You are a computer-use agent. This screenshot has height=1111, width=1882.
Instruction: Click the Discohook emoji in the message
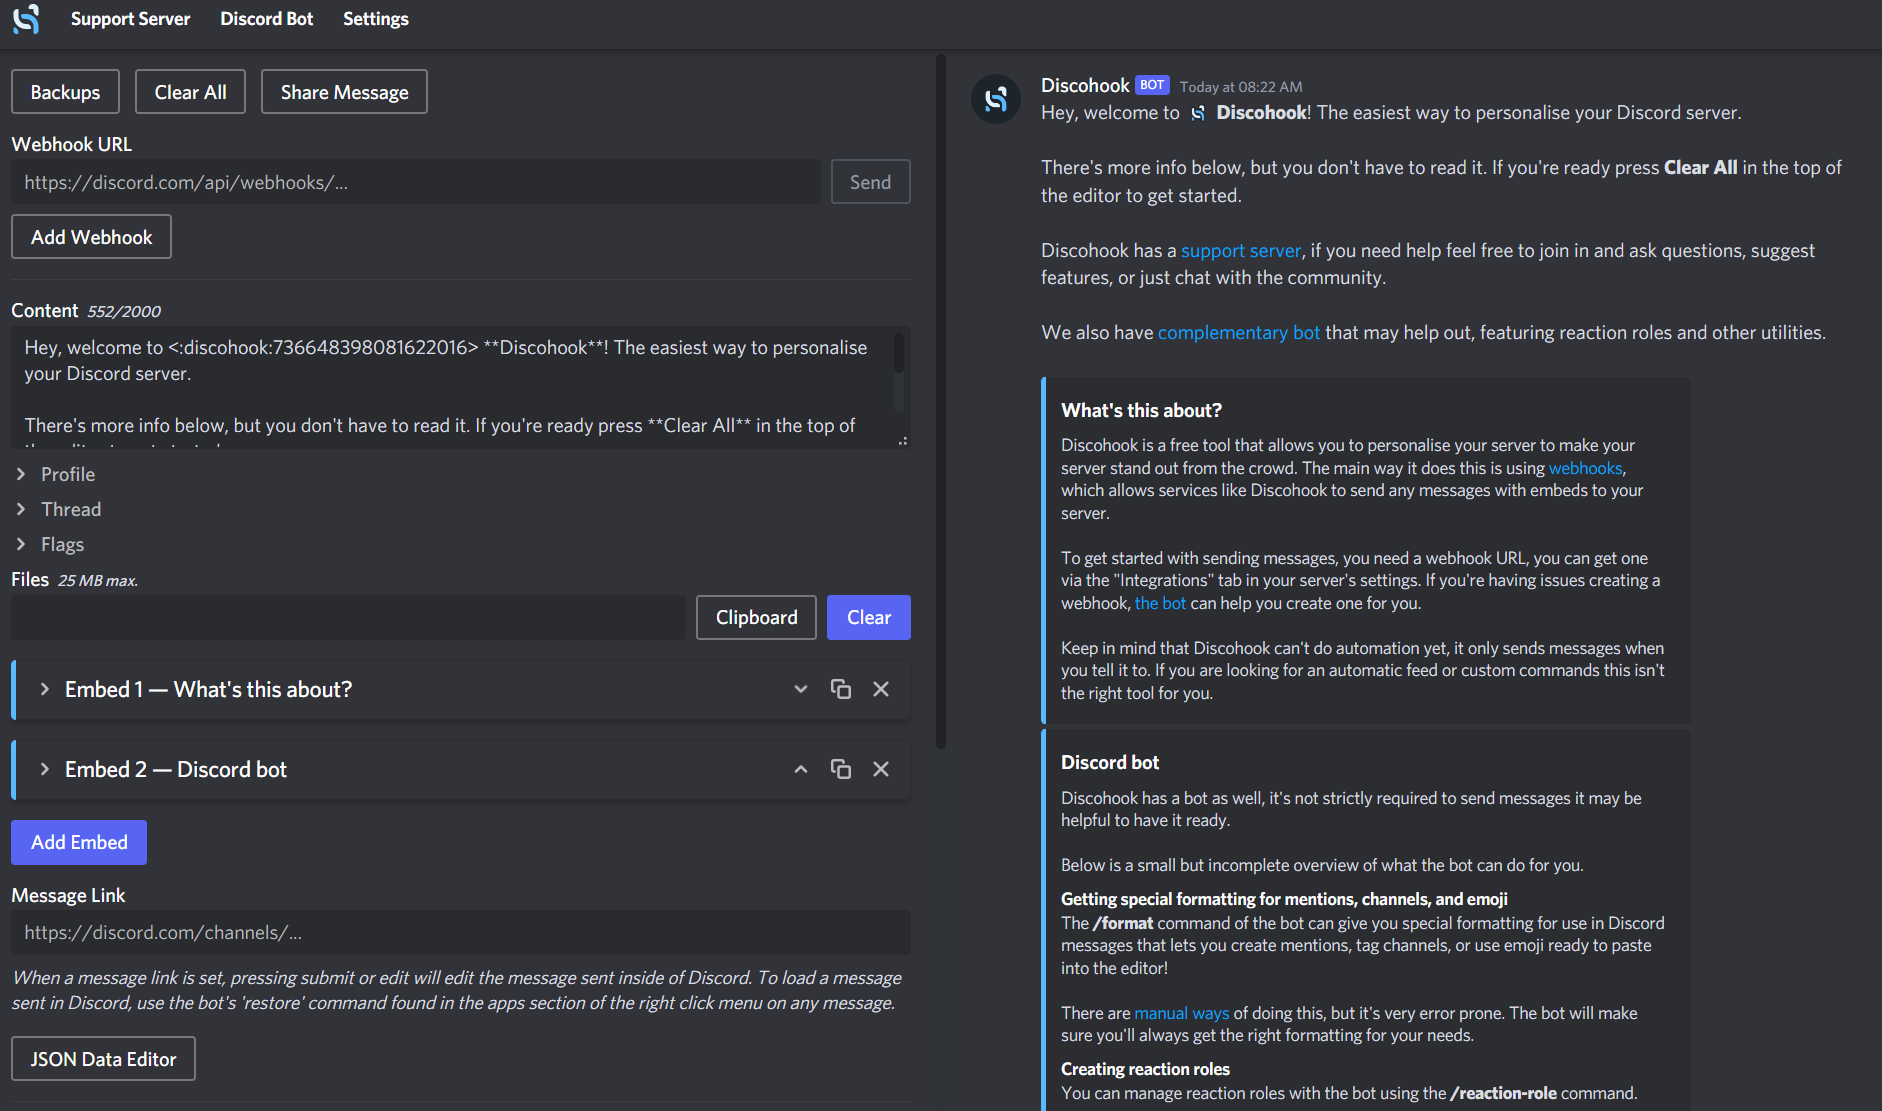1198,113
